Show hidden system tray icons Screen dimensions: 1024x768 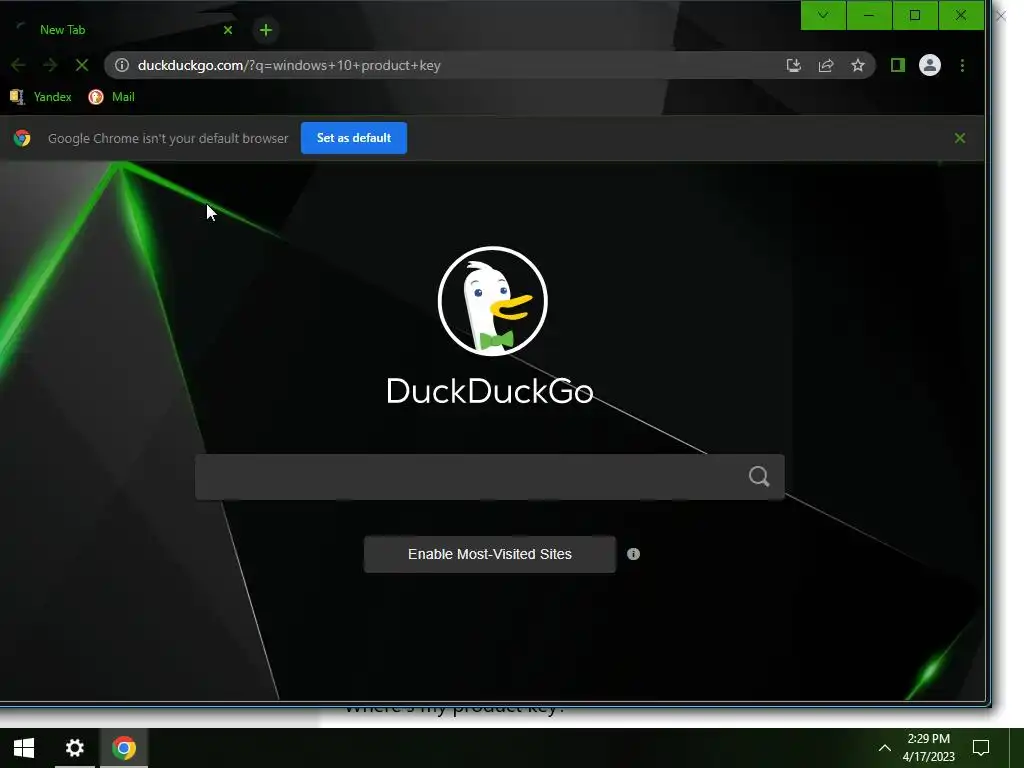[884, 748]
